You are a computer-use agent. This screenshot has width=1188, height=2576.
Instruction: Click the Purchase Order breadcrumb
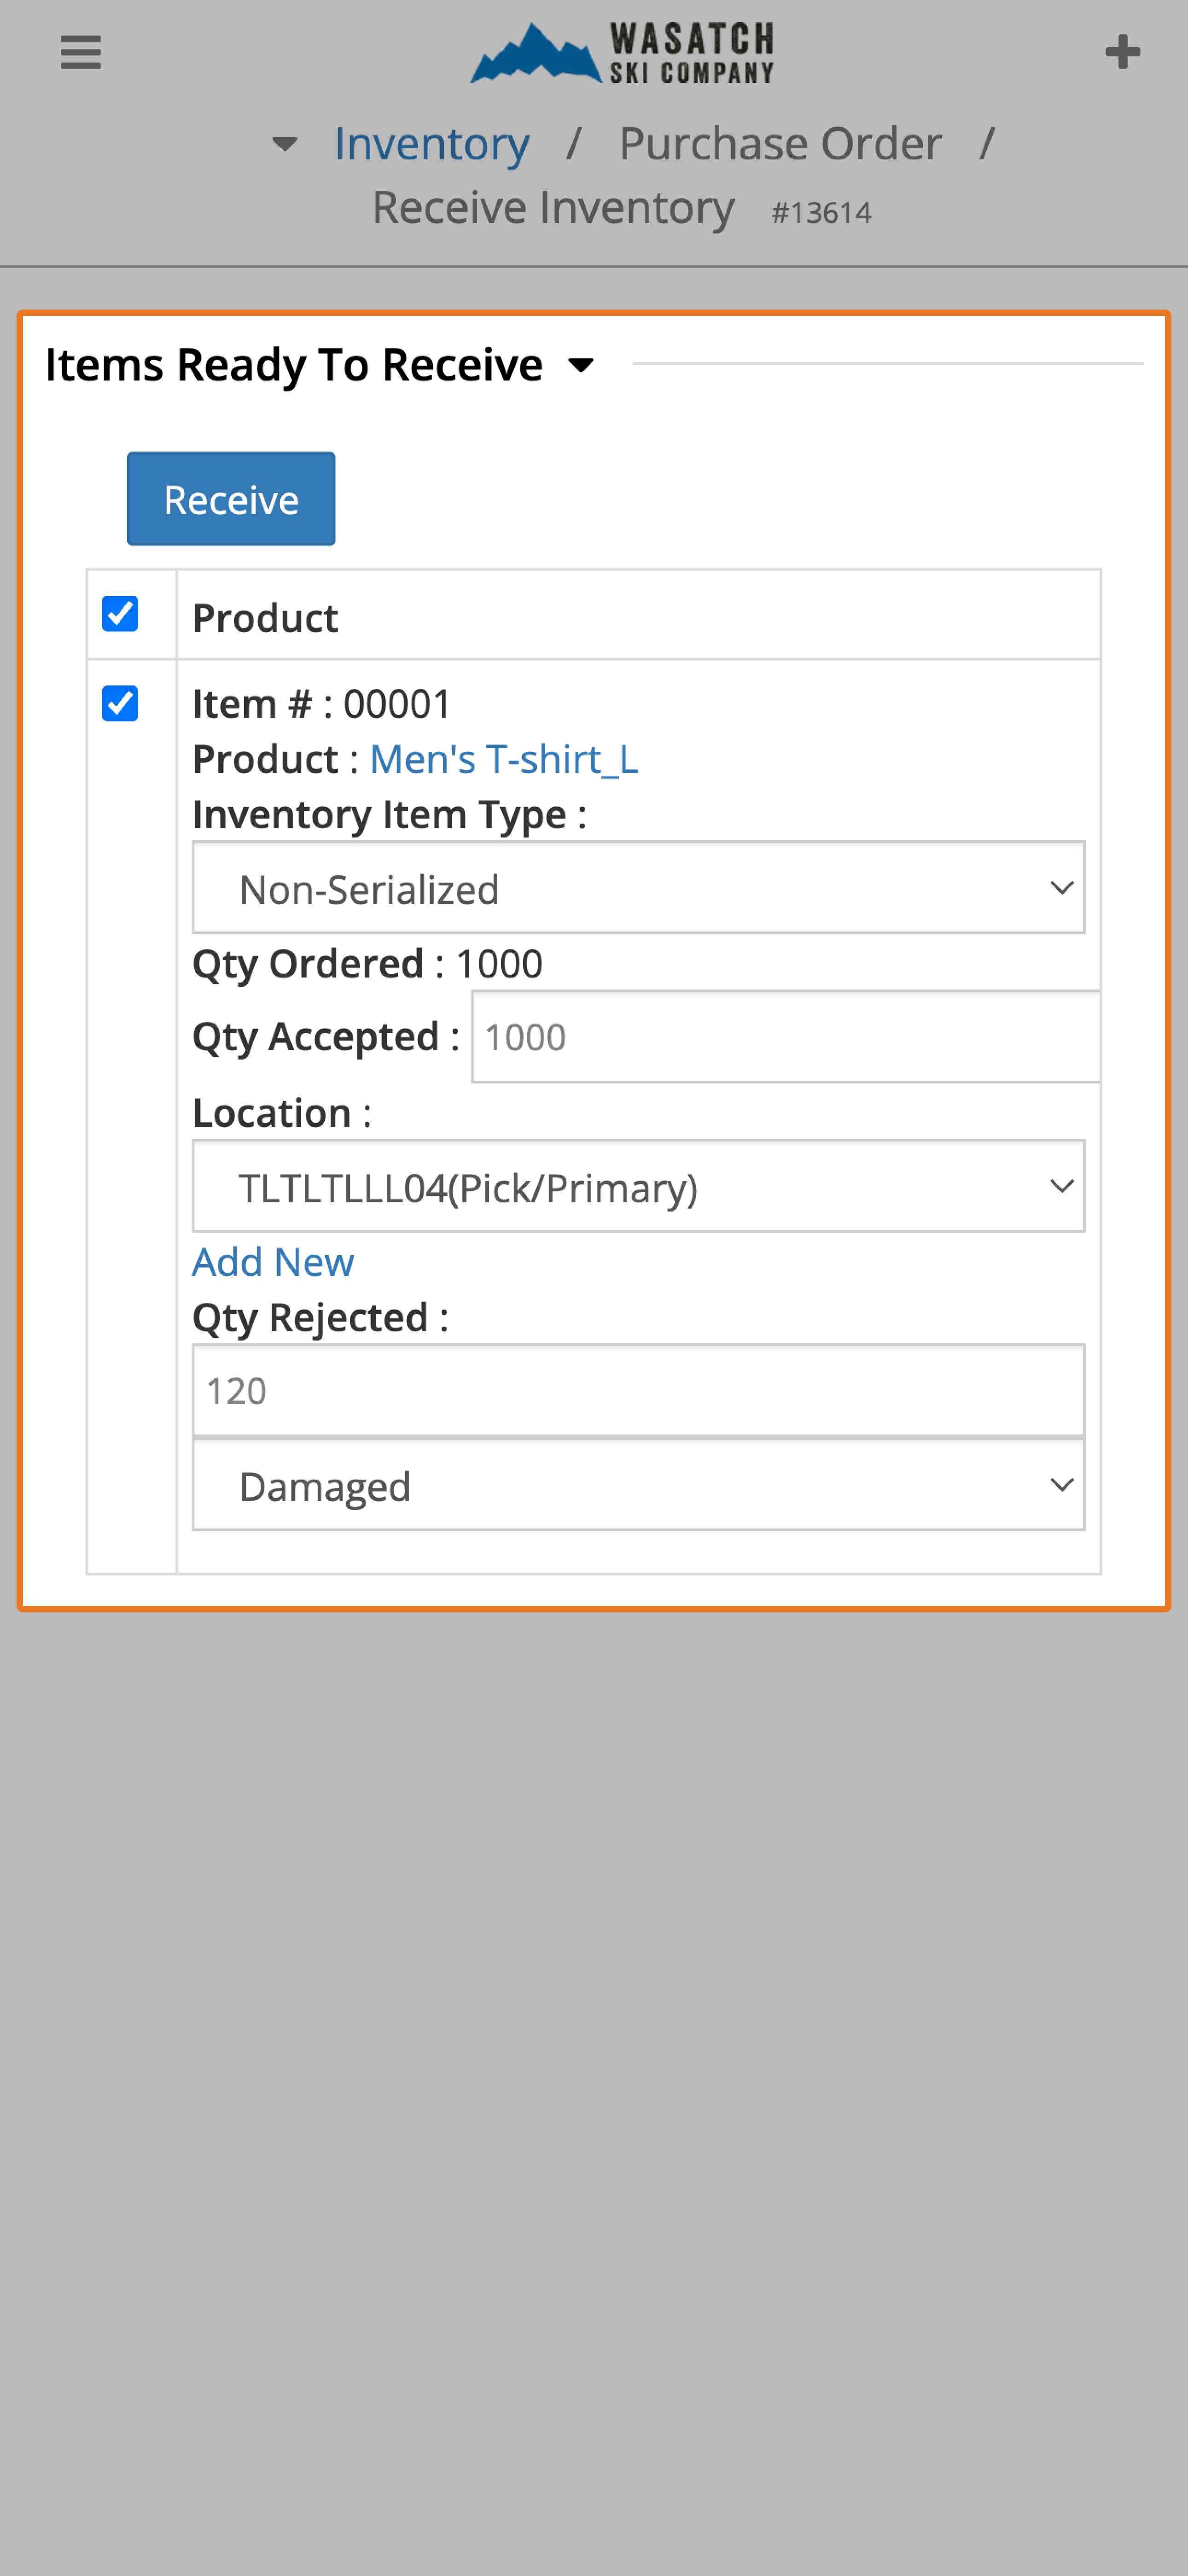780,144
